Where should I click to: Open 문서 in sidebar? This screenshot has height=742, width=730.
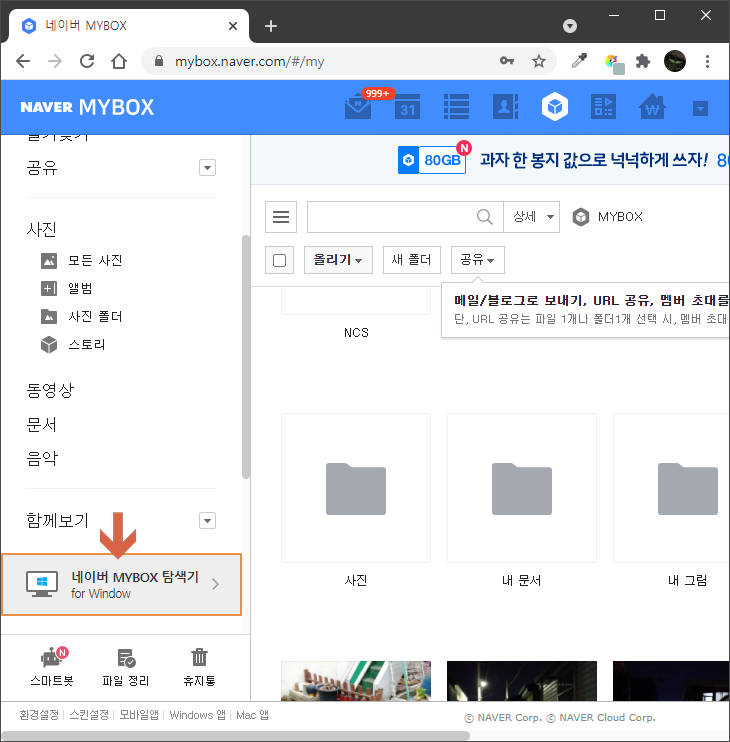[42, 424]
